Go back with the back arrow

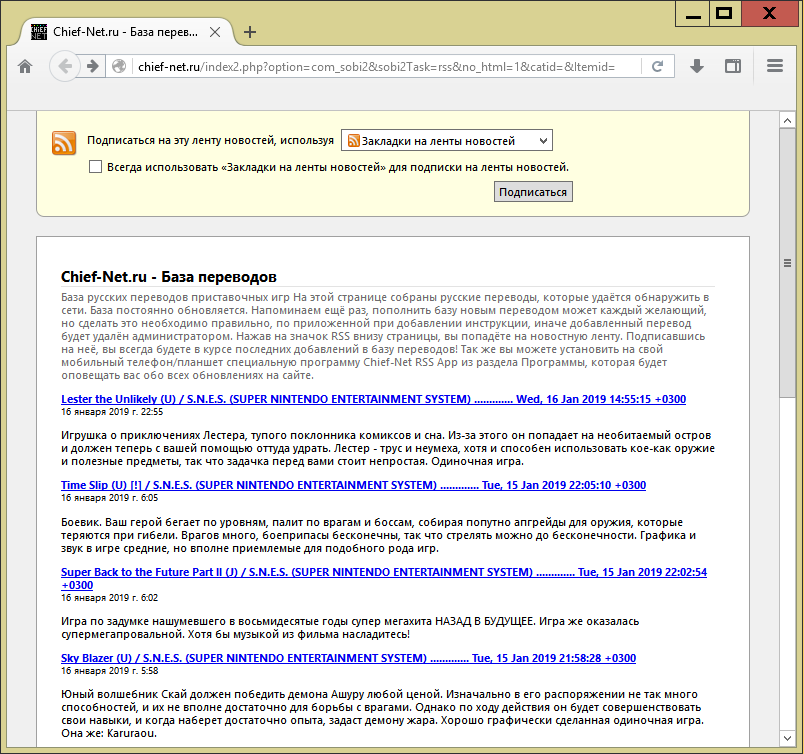[65, 66]
